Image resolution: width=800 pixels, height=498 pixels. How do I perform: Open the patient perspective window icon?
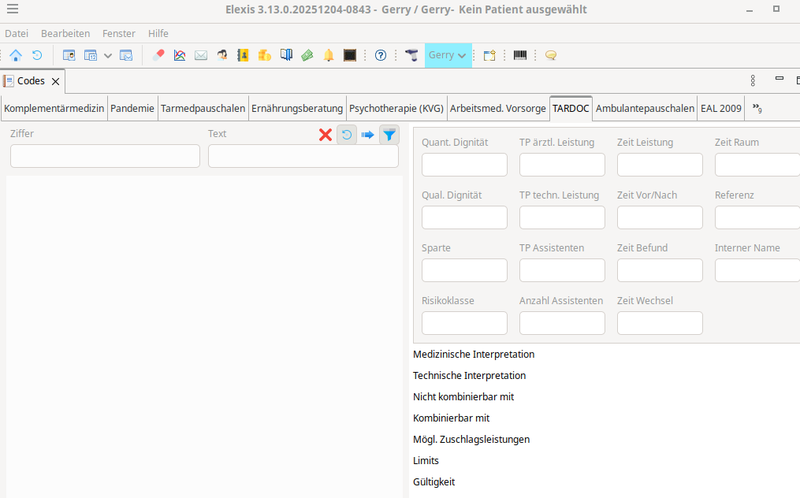coord(69,55)
